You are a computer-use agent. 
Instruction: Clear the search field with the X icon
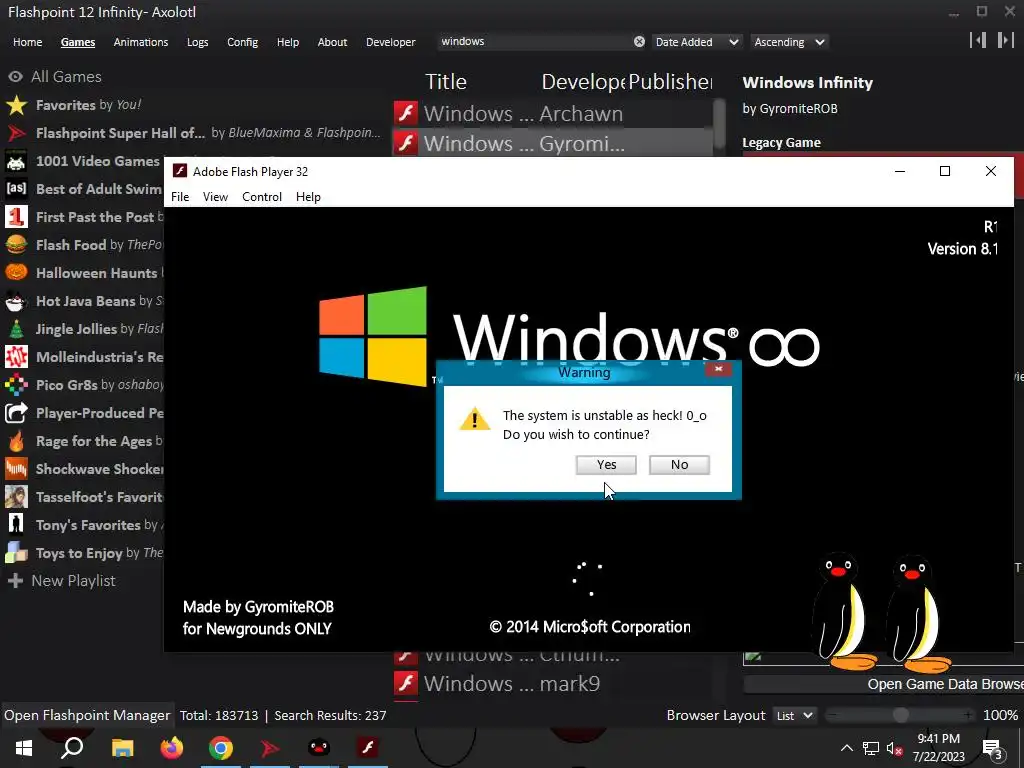click(639, 42)
